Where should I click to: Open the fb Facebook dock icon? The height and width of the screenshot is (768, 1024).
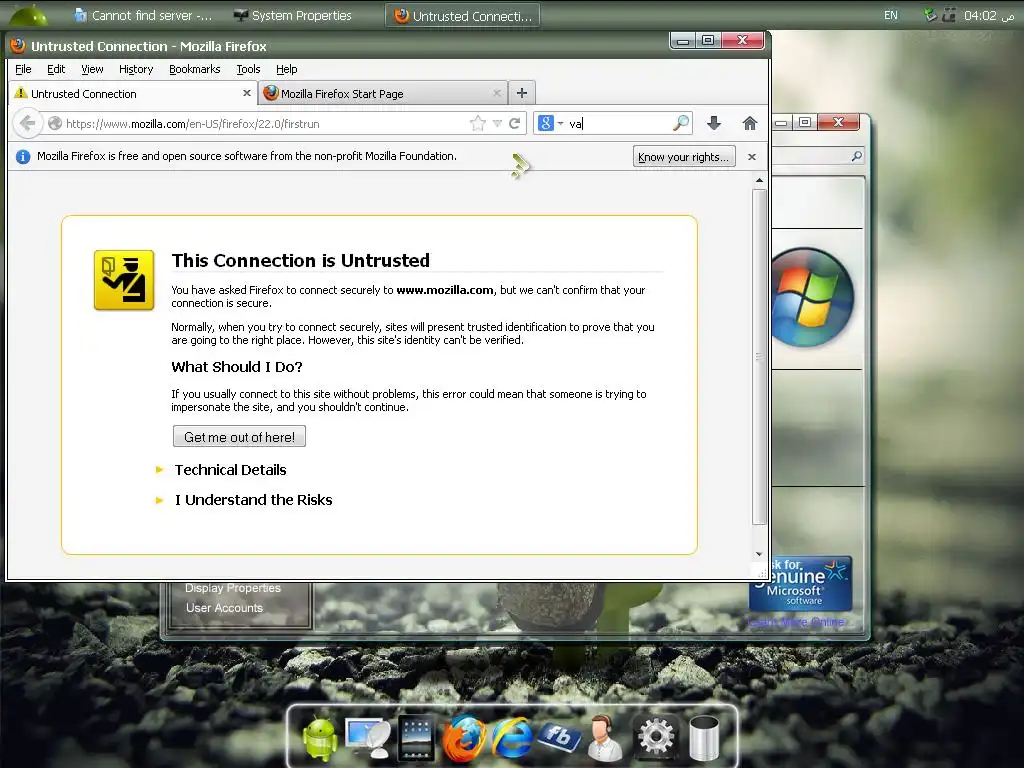(x=559, y=737)
